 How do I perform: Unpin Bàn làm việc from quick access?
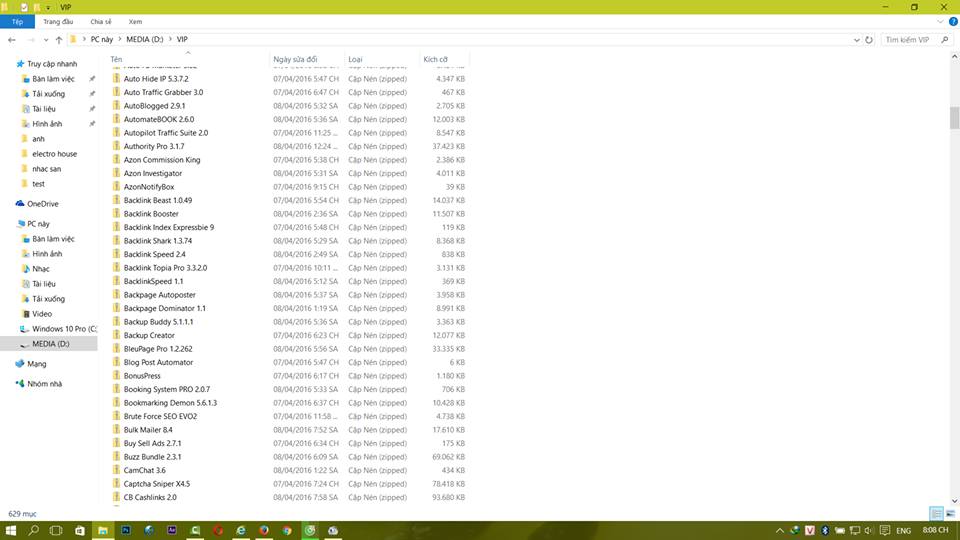(92, 79)
